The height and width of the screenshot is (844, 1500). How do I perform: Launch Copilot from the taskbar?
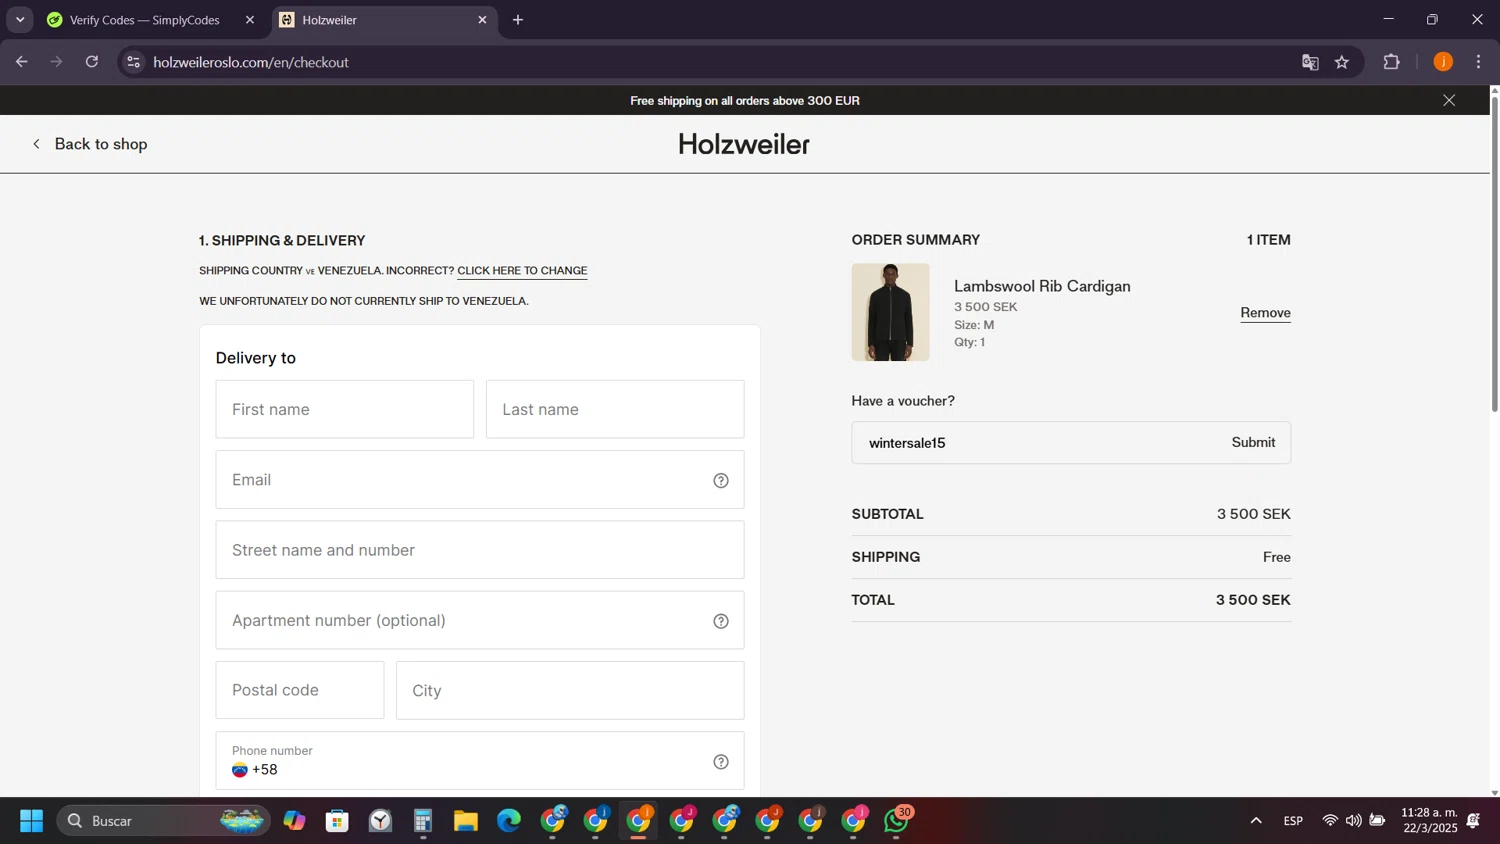294,821
